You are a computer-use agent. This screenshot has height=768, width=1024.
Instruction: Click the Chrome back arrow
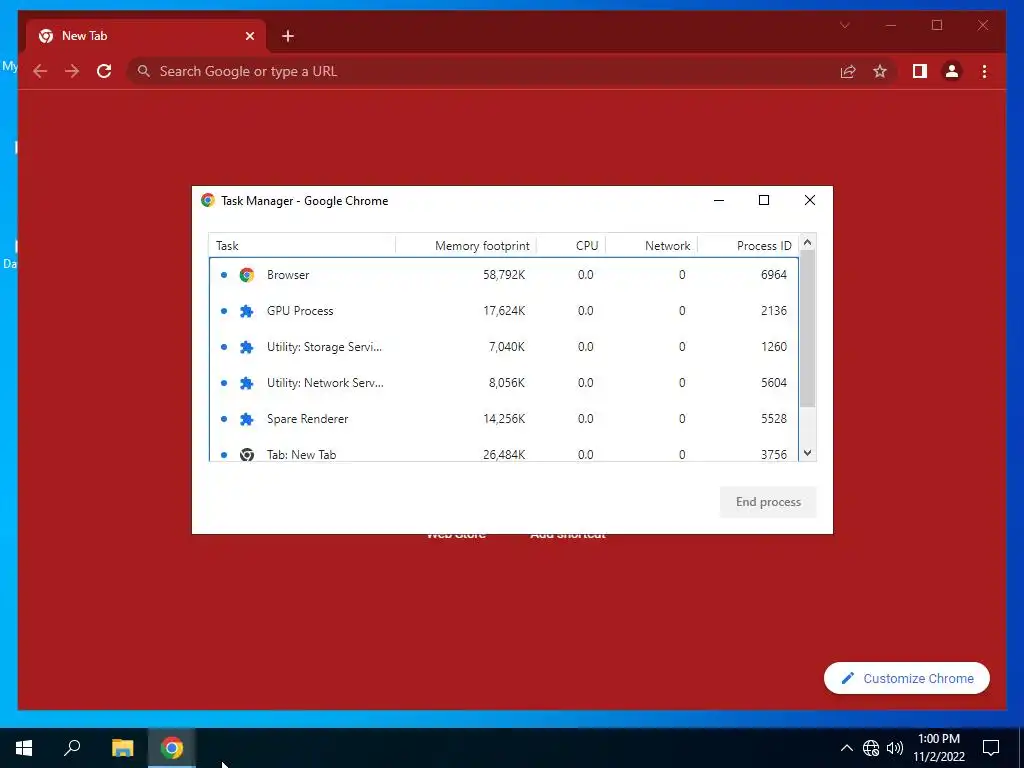point(40,71)
